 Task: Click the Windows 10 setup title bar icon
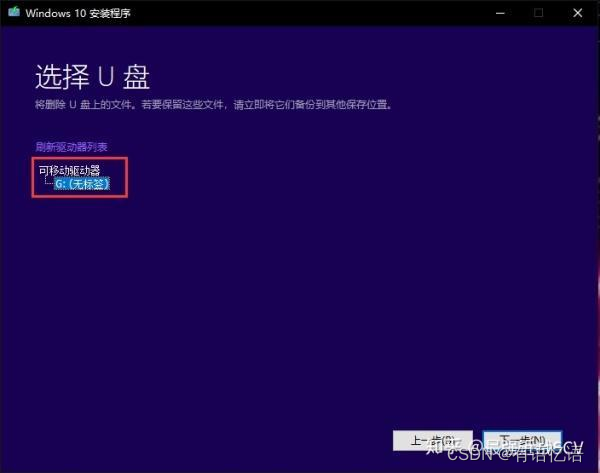14,12
